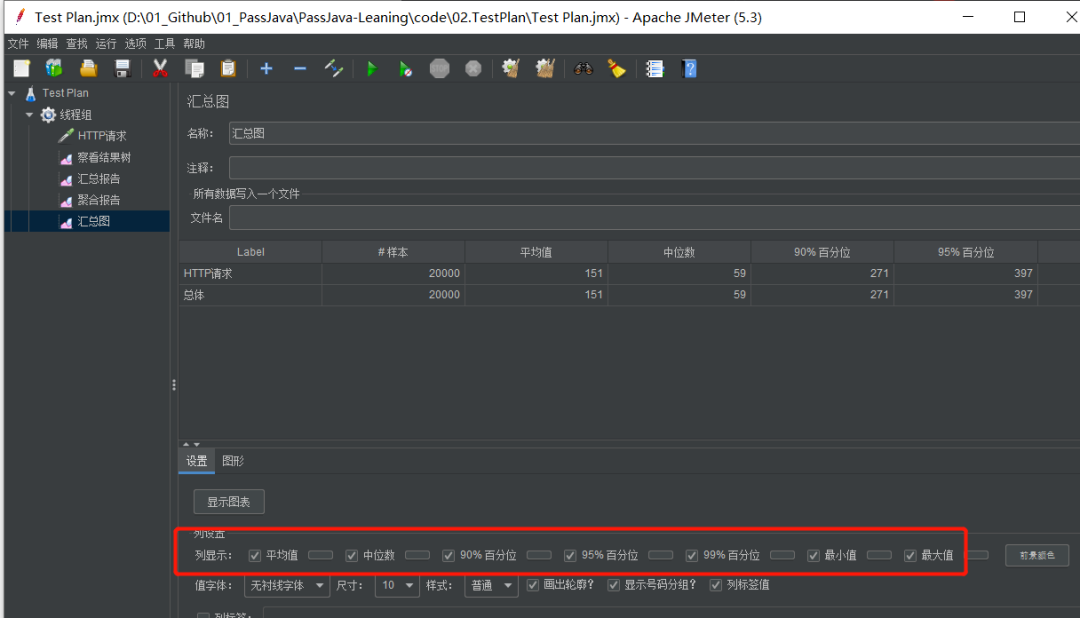
Task: Open the 帮助 menu
Action: [x=194, y=44]
